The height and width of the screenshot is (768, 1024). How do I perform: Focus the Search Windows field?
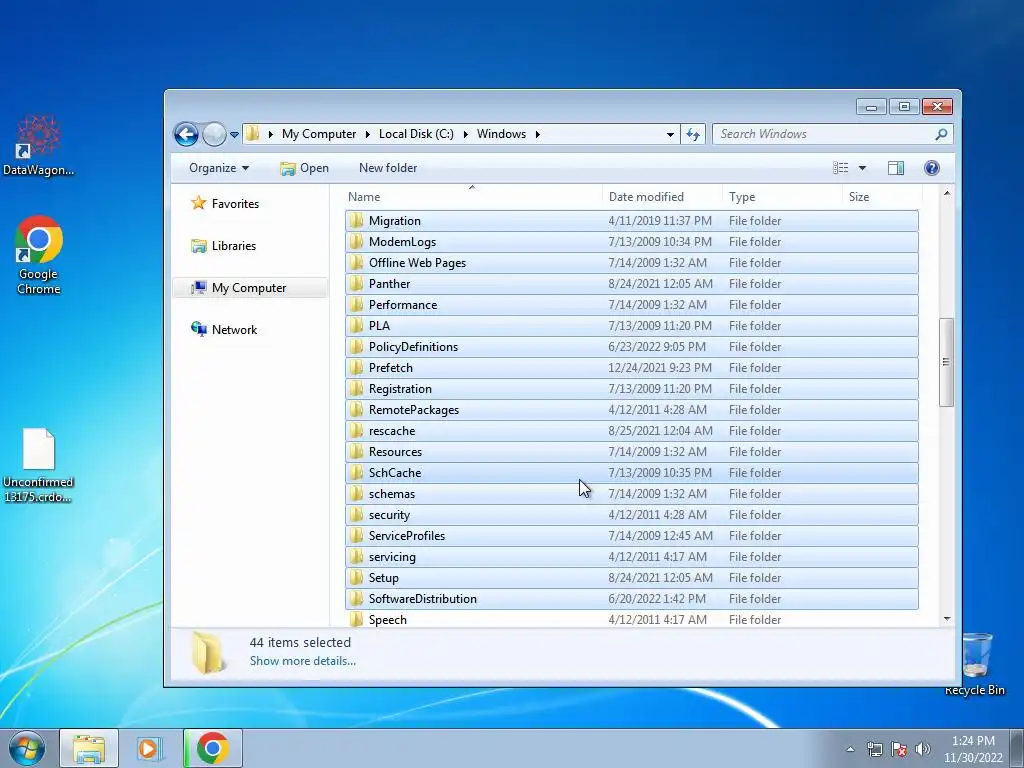(833, 134)
